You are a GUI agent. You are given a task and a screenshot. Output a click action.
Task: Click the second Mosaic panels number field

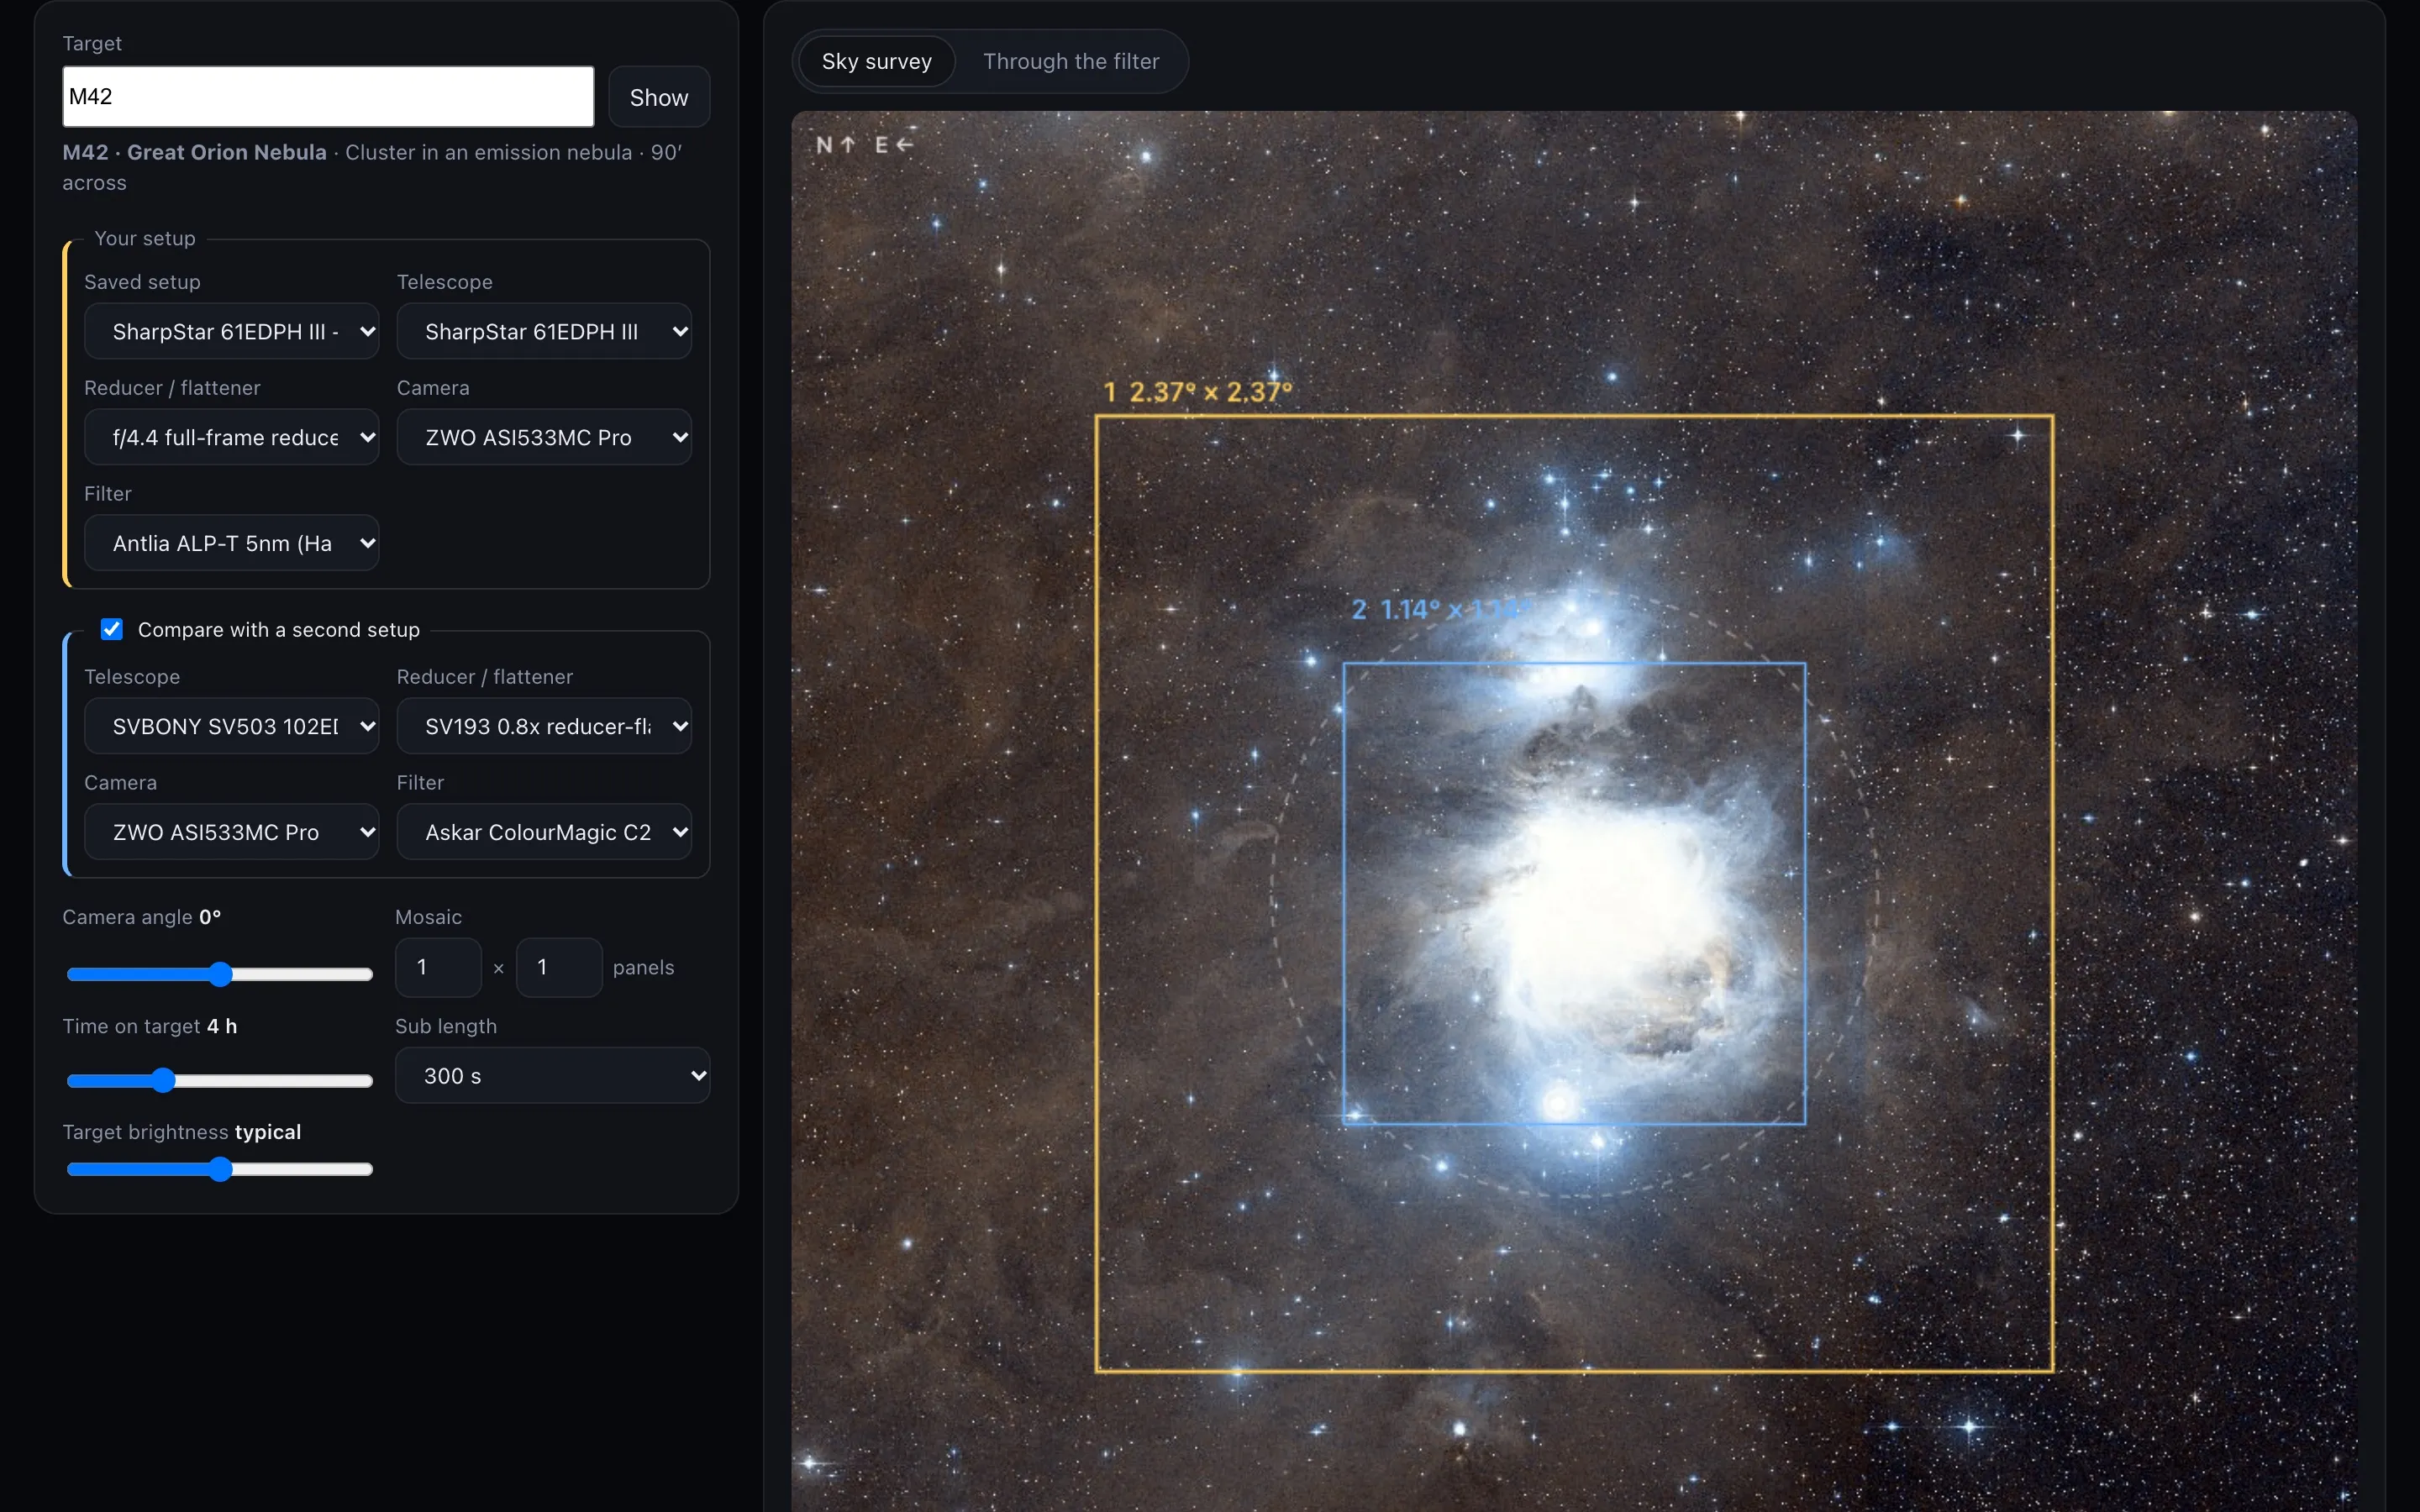point(559,967)
